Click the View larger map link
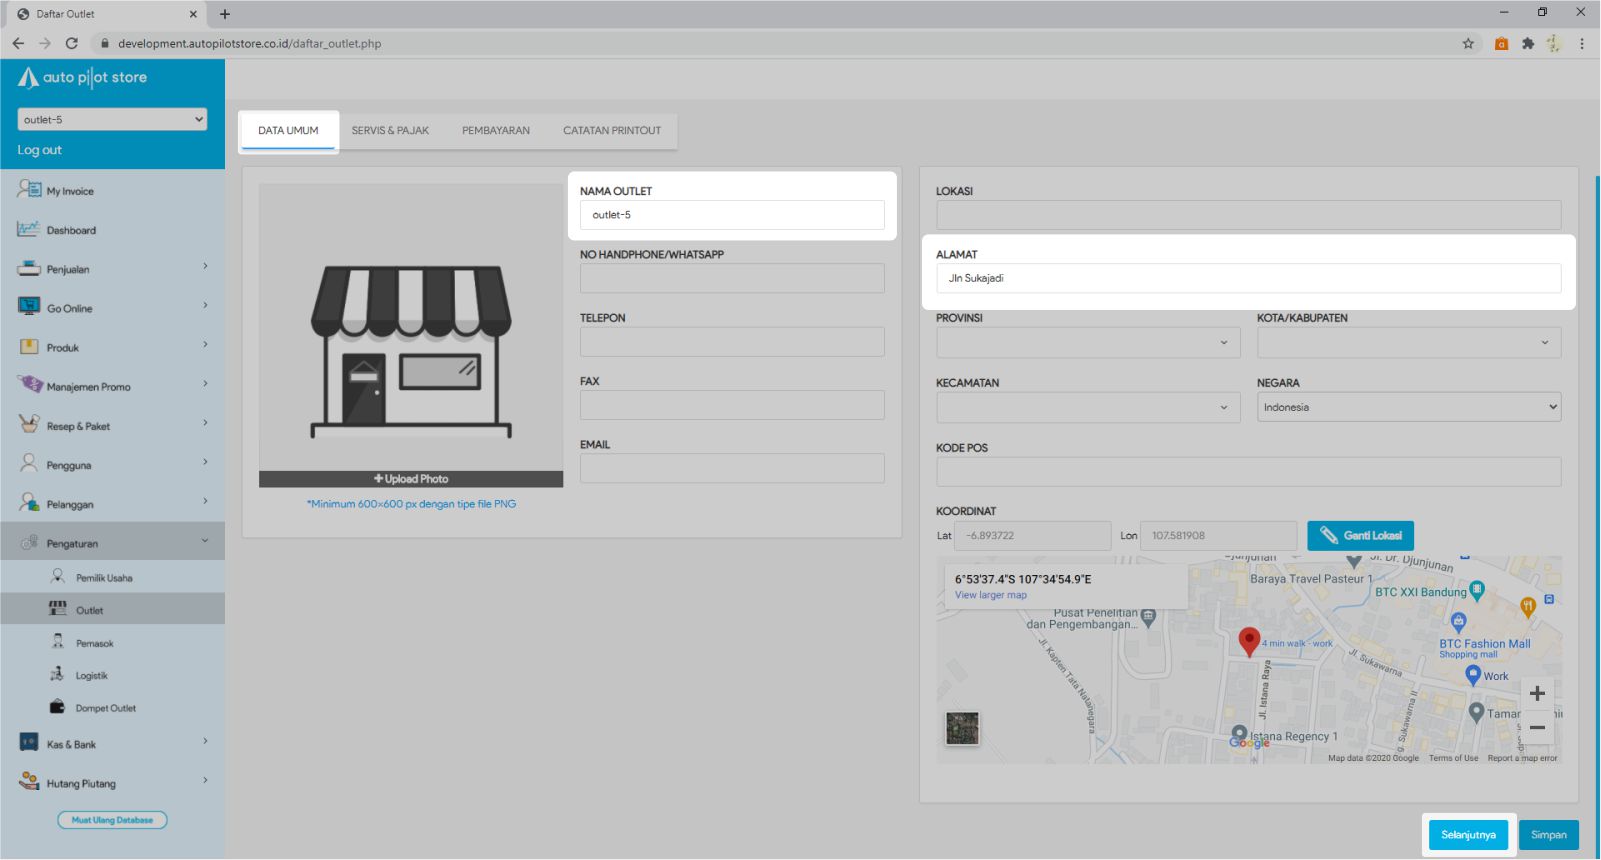 (x=990, y=595)
